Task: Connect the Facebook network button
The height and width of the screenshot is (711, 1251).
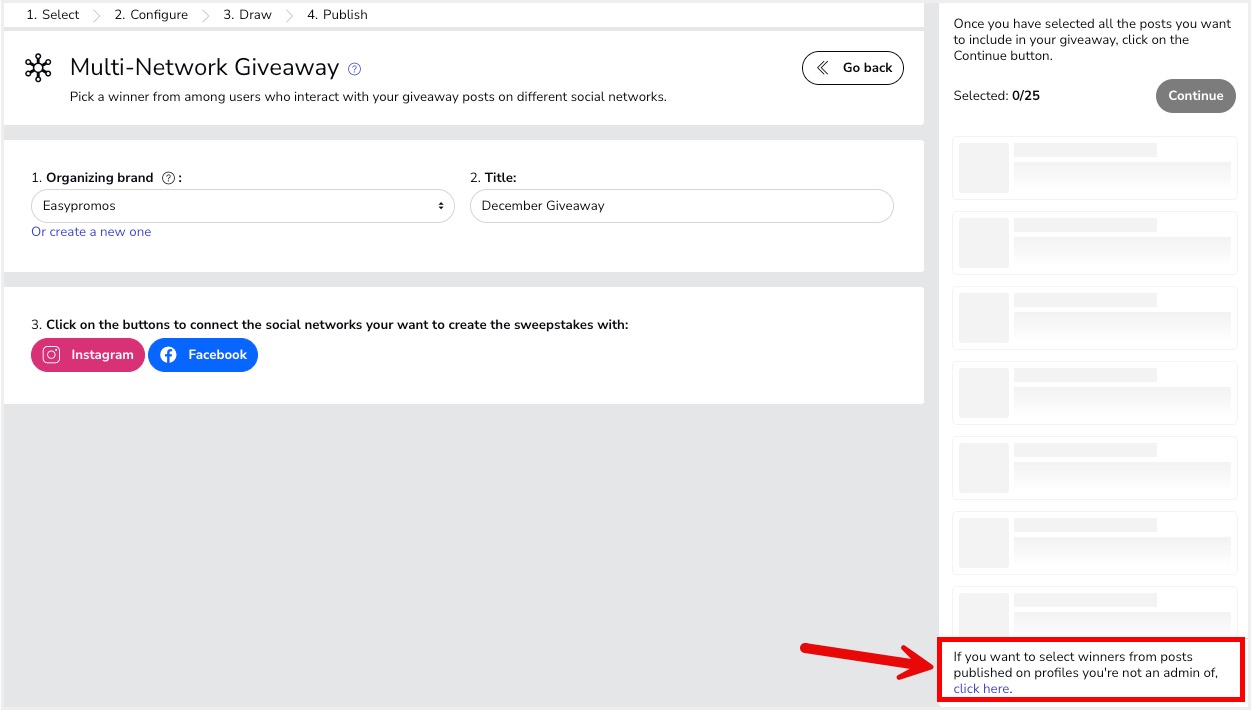Action: [203, 355]
